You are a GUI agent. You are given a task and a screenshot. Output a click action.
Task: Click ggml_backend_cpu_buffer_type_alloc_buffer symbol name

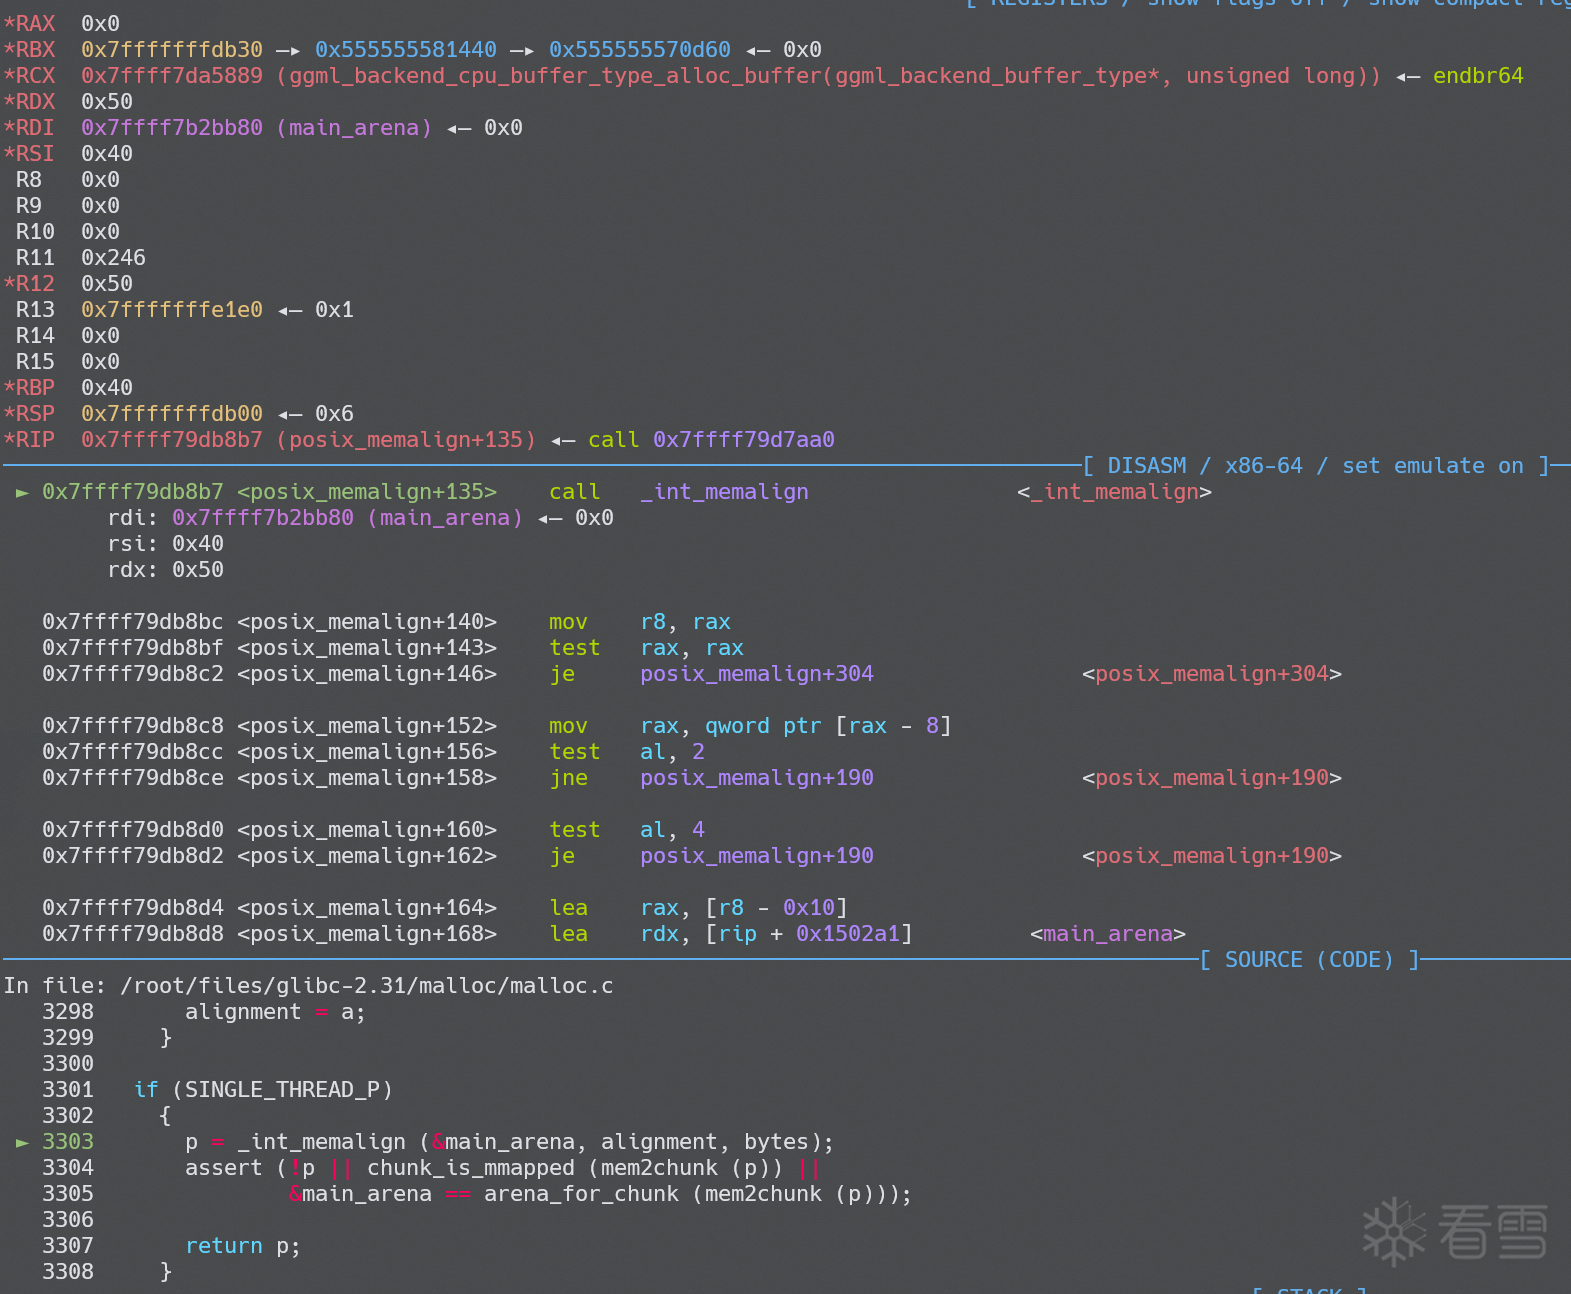pos(556,75)
